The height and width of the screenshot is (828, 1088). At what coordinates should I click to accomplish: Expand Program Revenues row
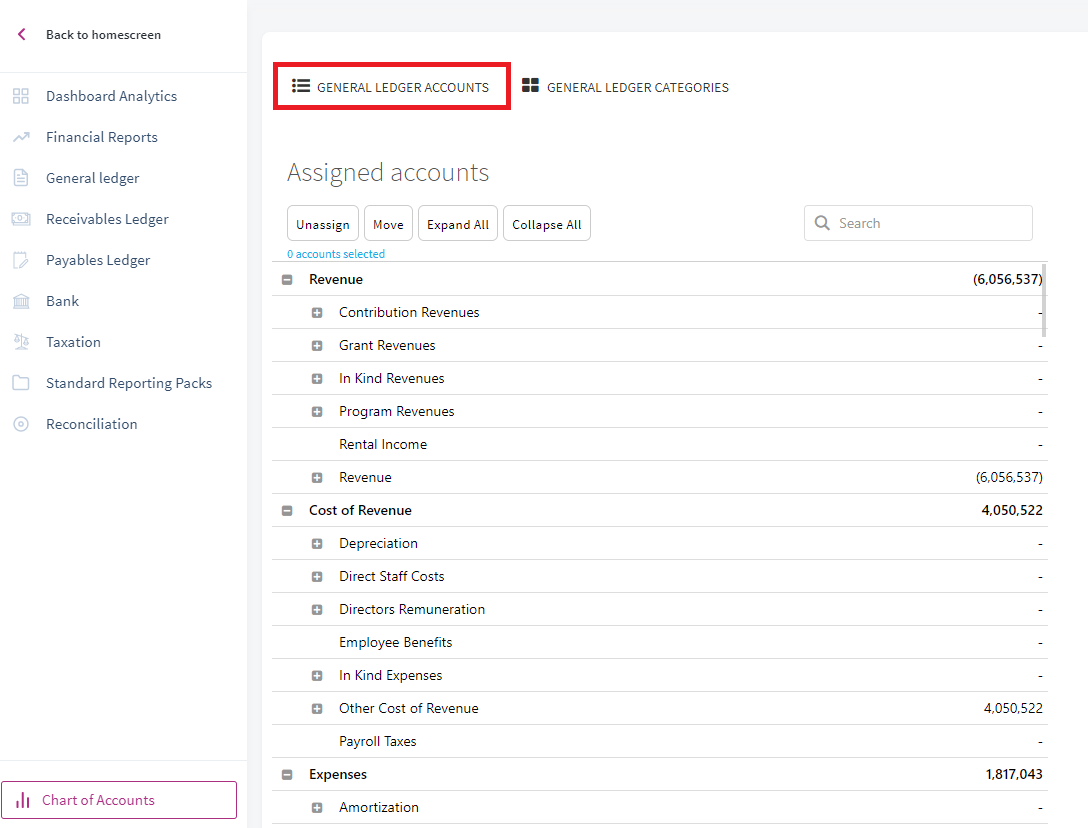coord(317,412)
